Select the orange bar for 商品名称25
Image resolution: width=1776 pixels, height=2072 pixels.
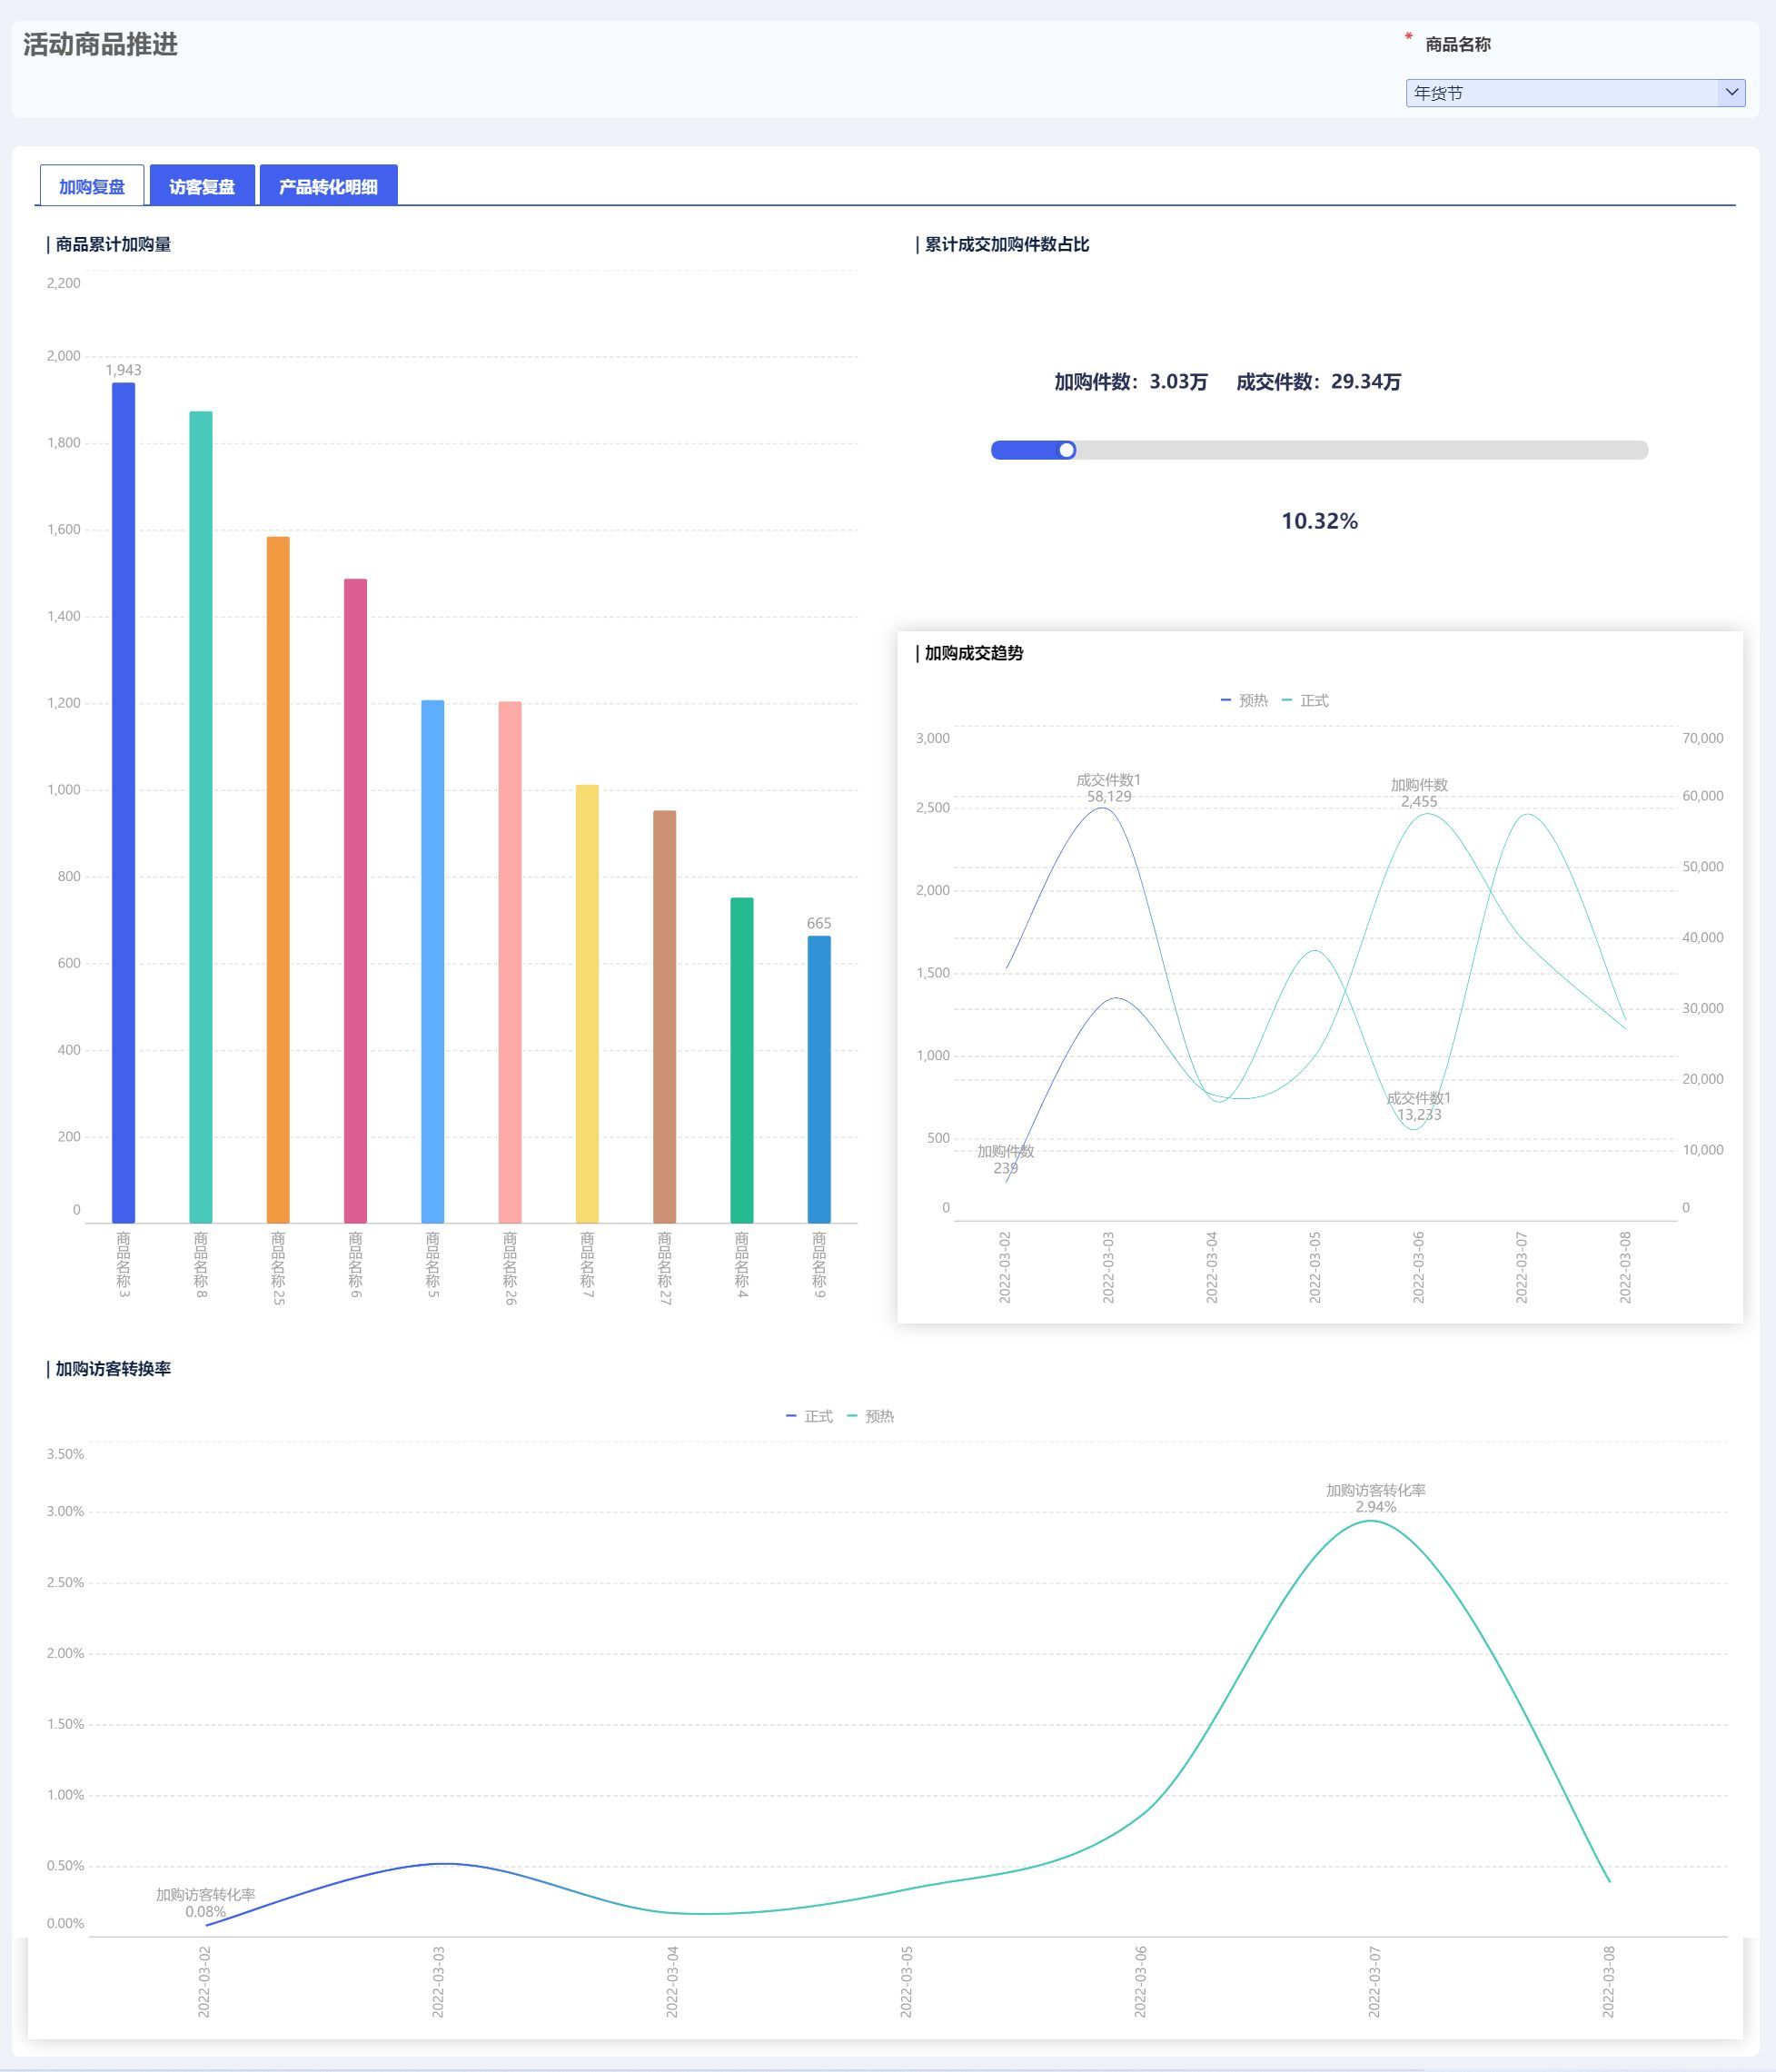pyautogui.click(x=278, y=880)
